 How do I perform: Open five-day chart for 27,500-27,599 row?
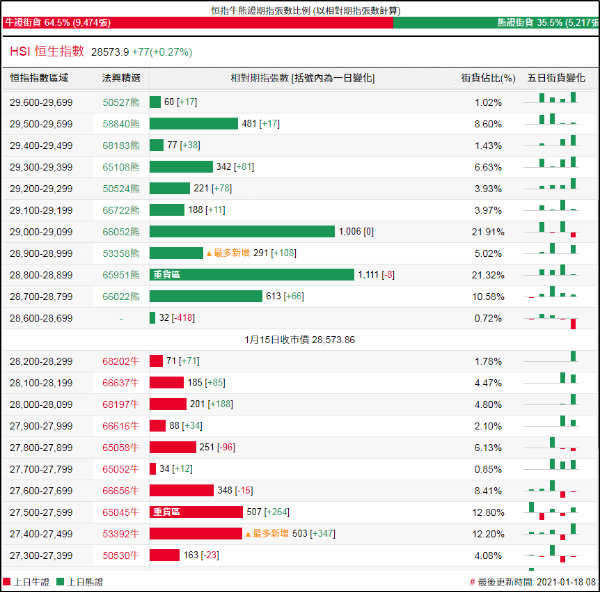click(551, 511)
